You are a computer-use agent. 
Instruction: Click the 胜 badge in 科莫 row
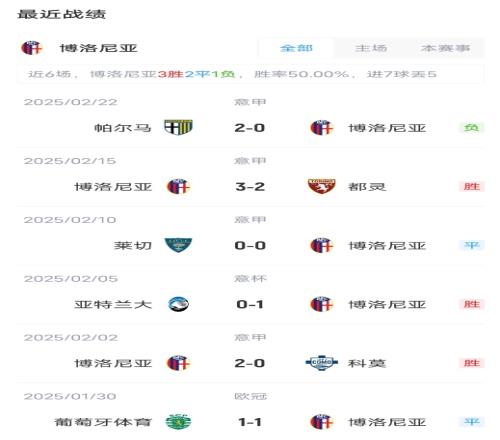pos(472,363)
